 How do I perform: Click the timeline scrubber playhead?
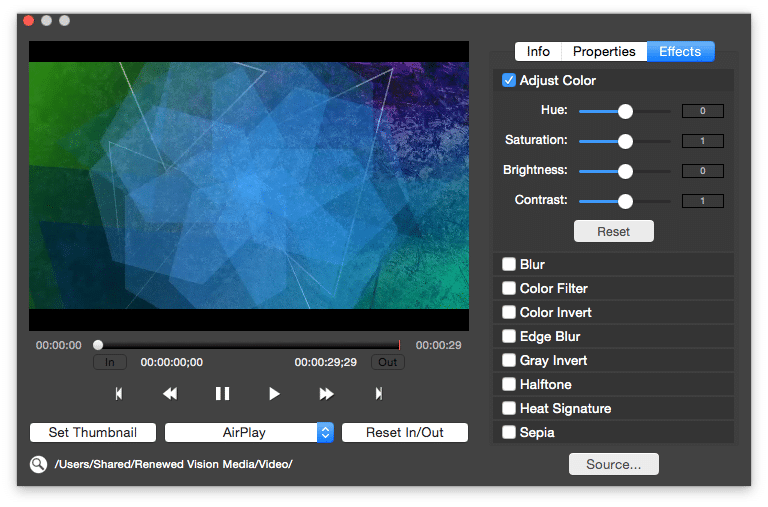[98, 345]
